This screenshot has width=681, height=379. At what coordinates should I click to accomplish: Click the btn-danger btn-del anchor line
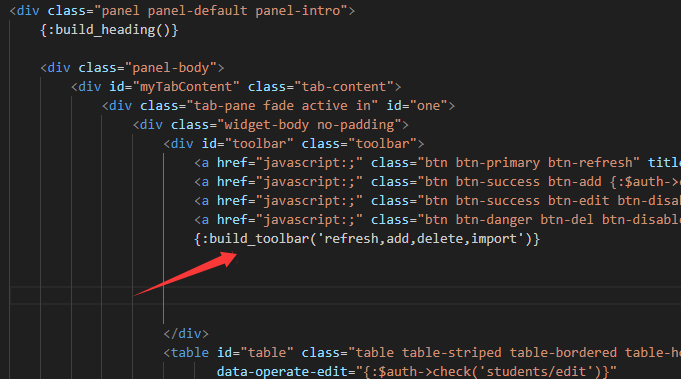click(x=437, y=220)
